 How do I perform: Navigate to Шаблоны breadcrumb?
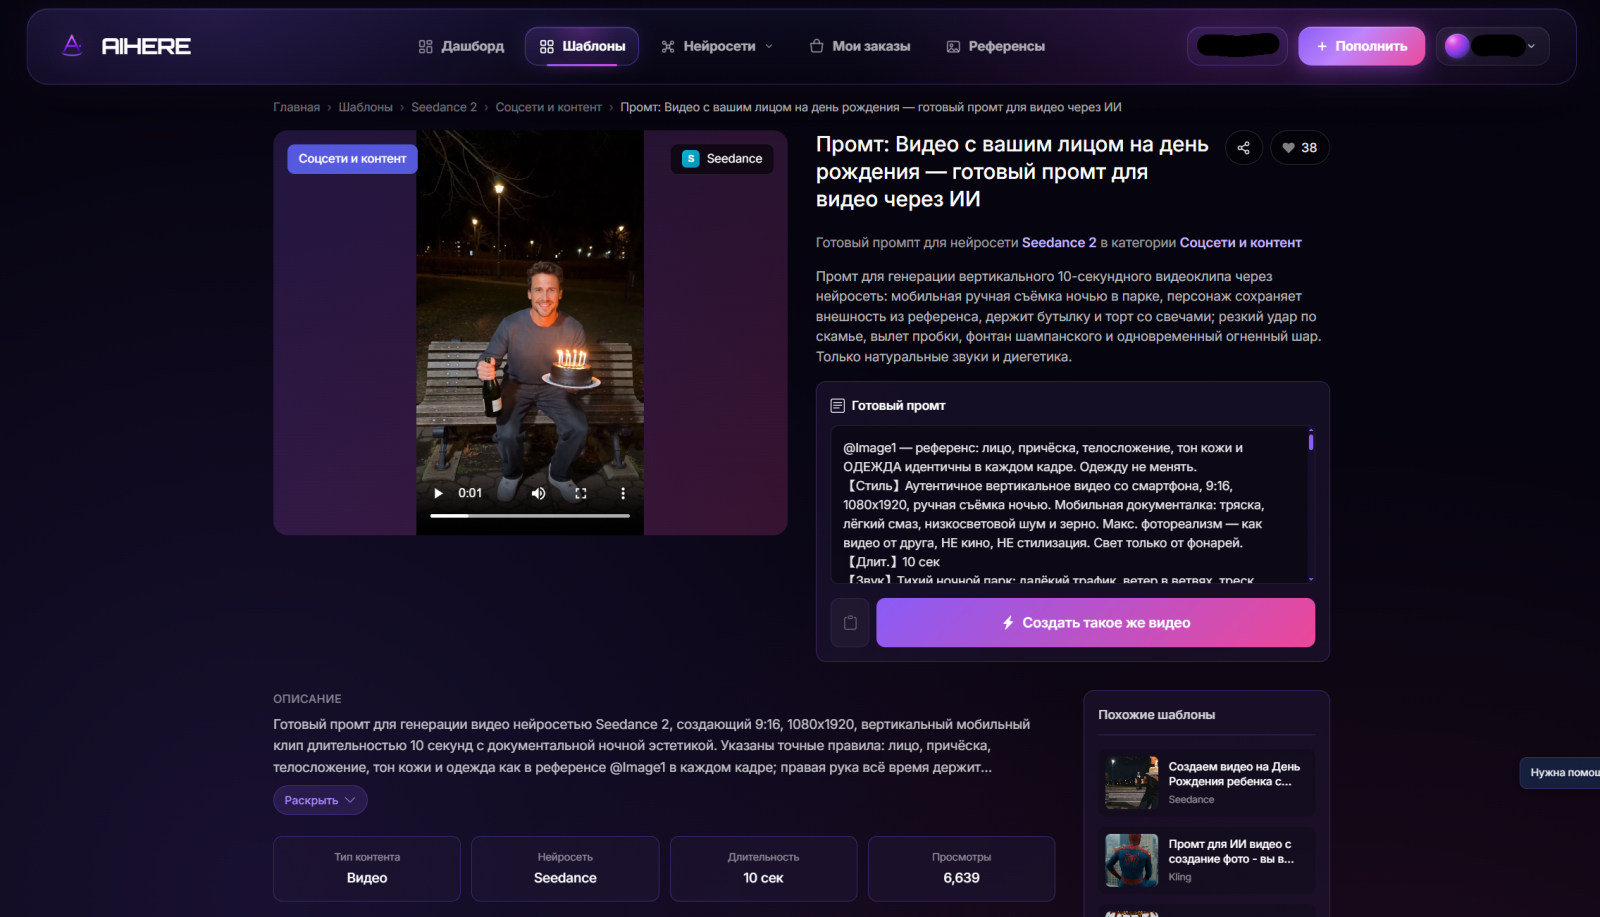point(366,107)
